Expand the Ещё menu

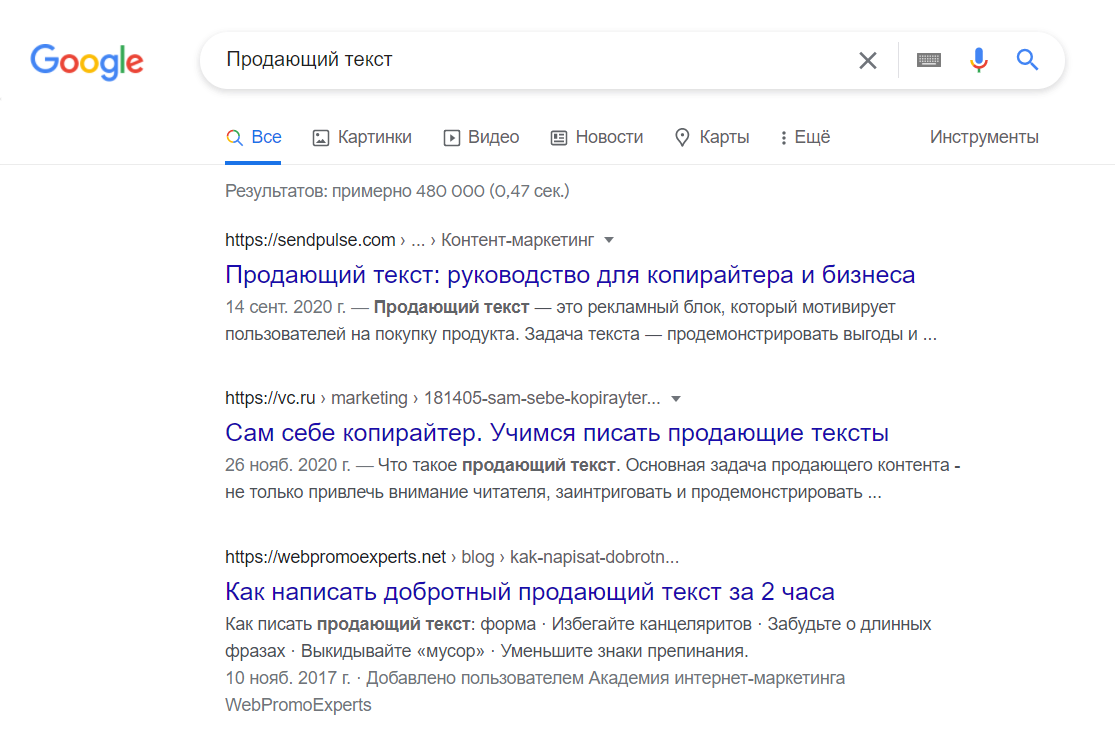[x=805, y=138]
